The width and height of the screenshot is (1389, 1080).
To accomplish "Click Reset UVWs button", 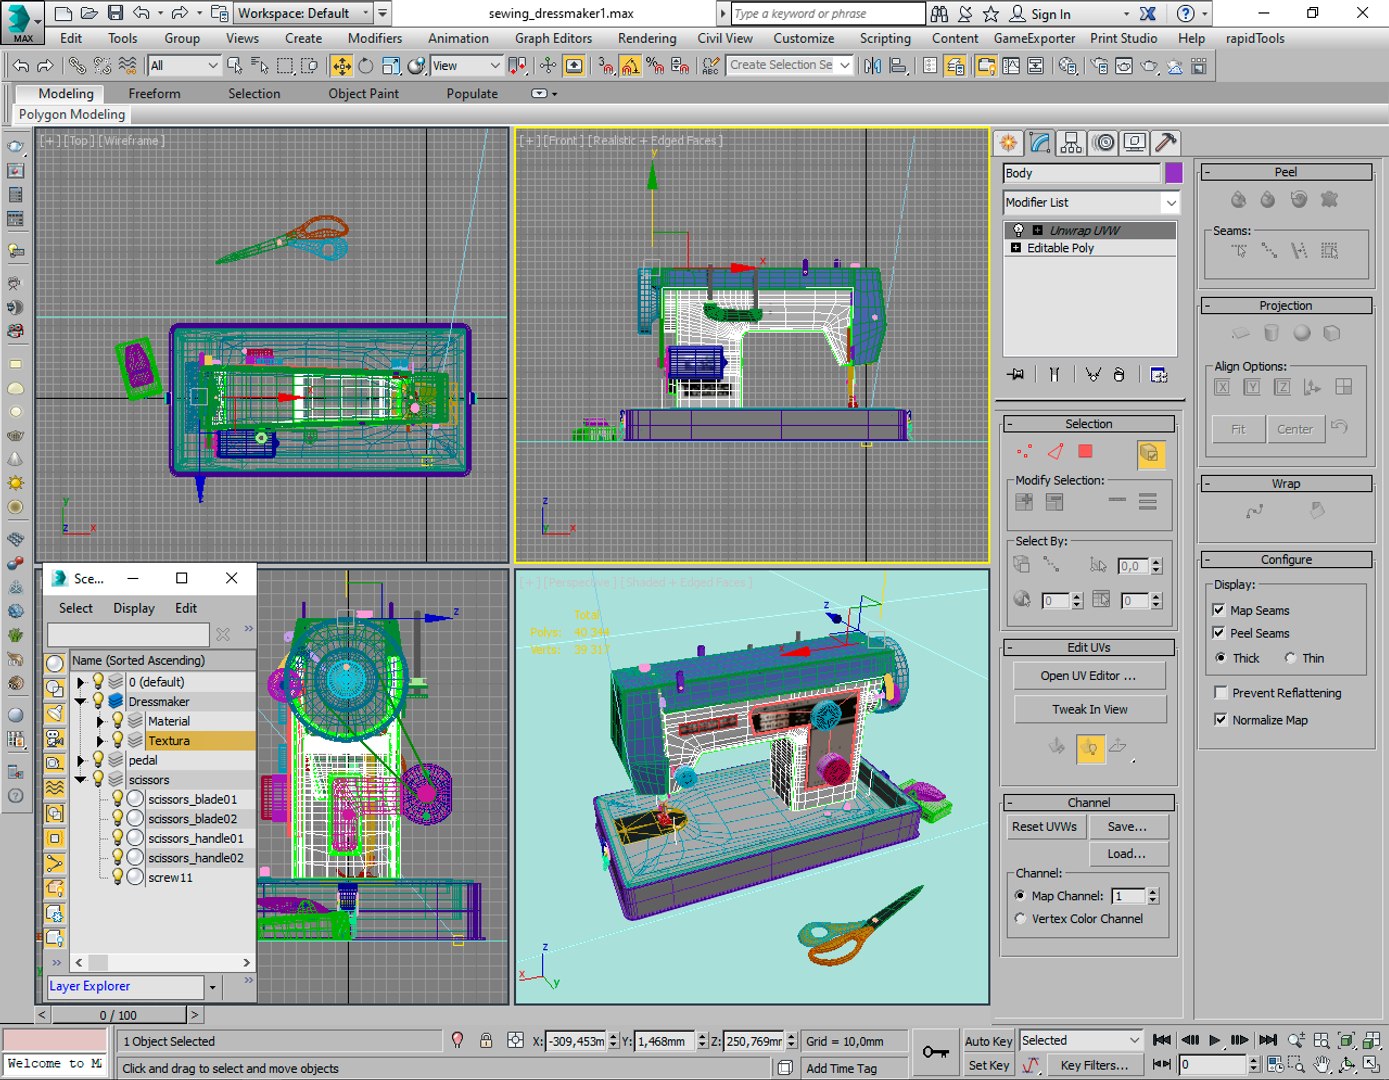I will [x=1044, y=827].
